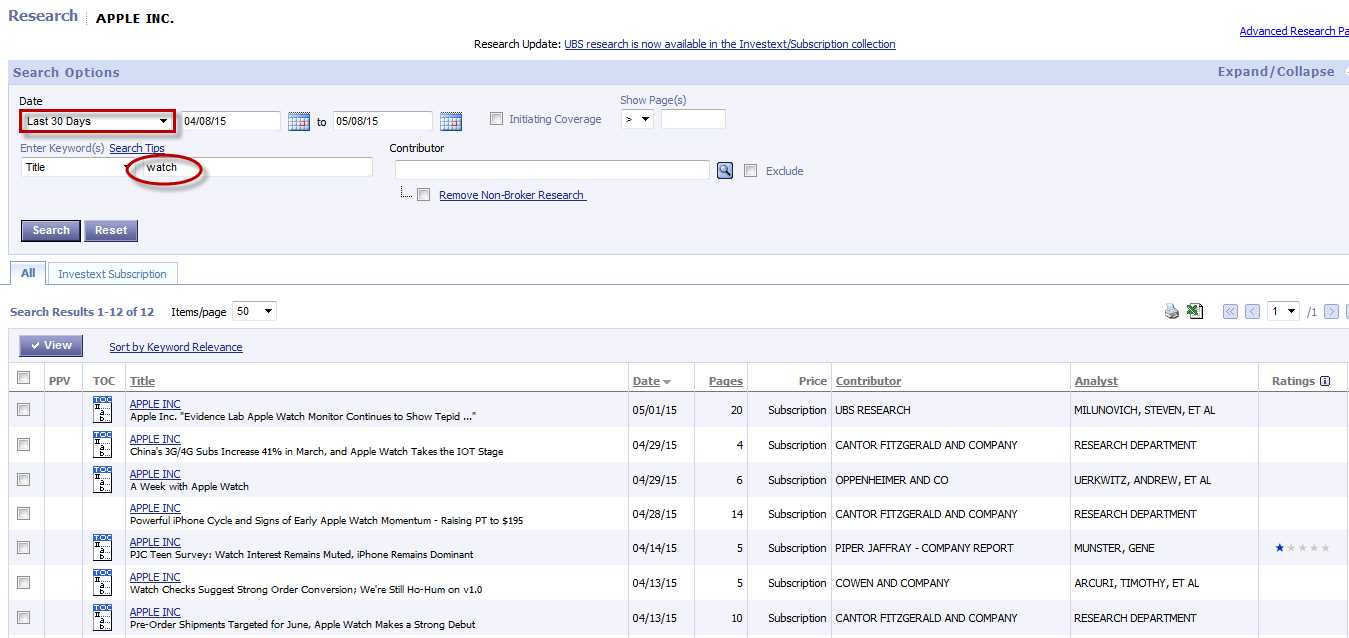Sort by Title column header
The image size is (1349, 638).
[x=142, y=381]
